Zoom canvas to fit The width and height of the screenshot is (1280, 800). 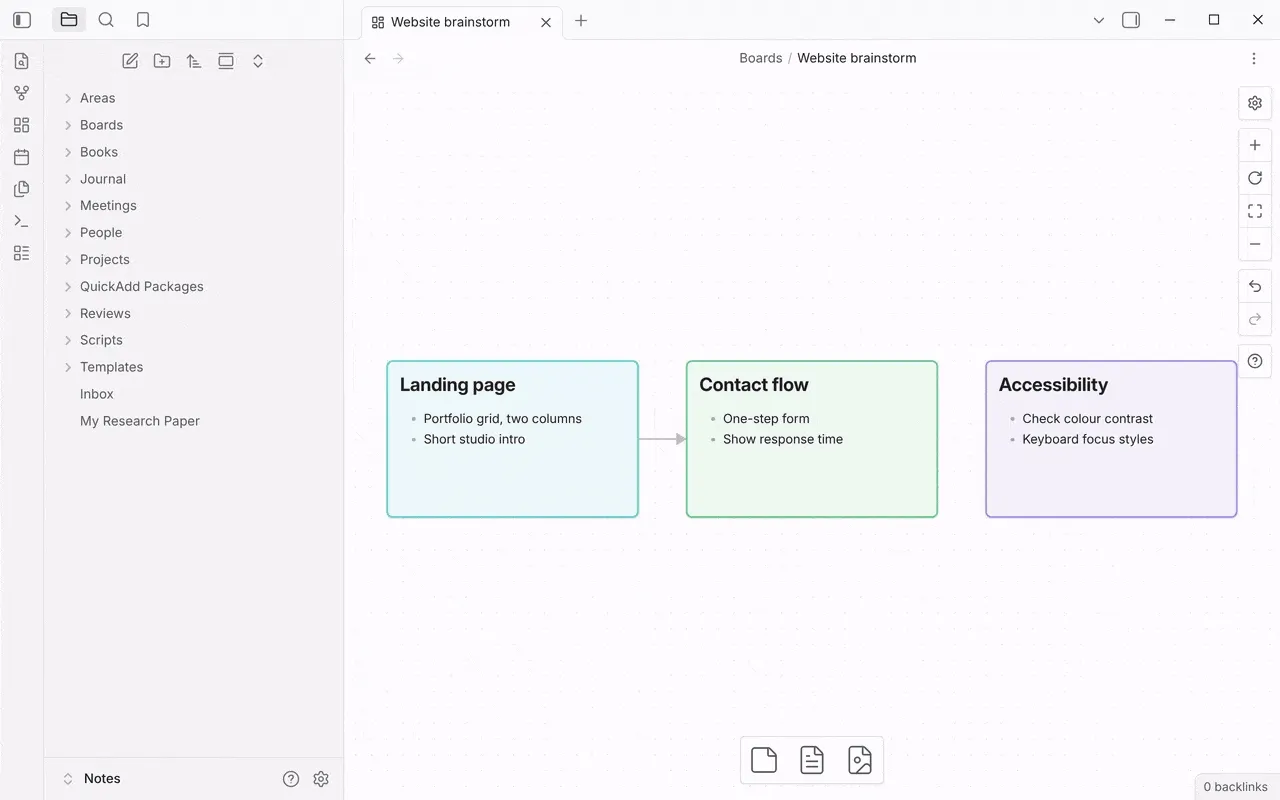click(x=1255, y=211)
